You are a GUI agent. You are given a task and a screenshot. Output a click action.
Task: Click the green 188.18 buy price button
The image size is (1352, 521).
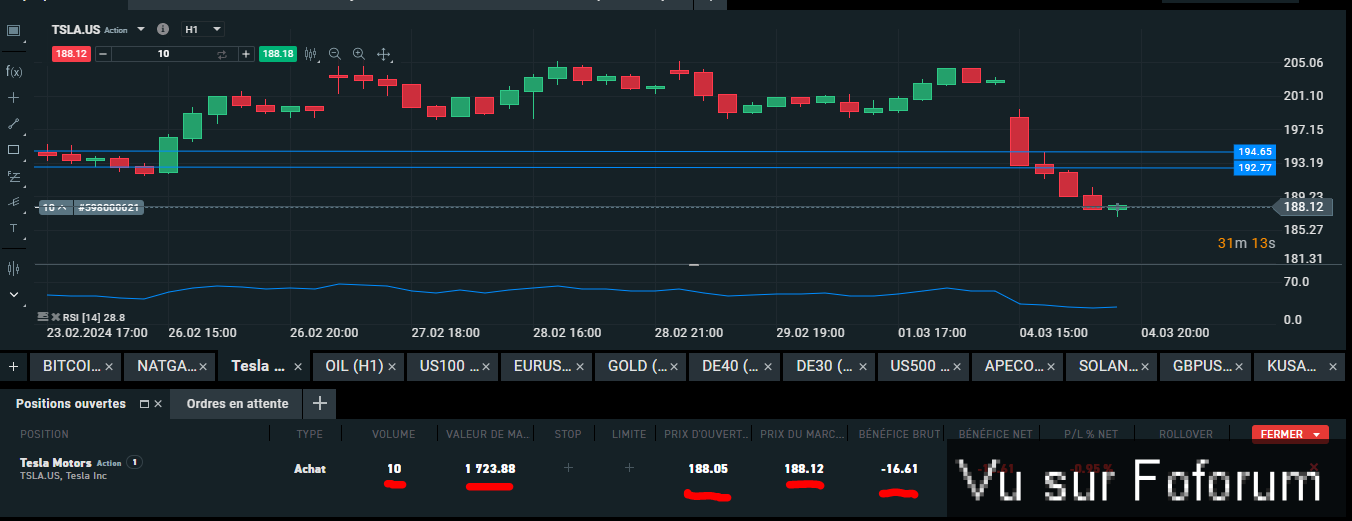pos(277,54)
